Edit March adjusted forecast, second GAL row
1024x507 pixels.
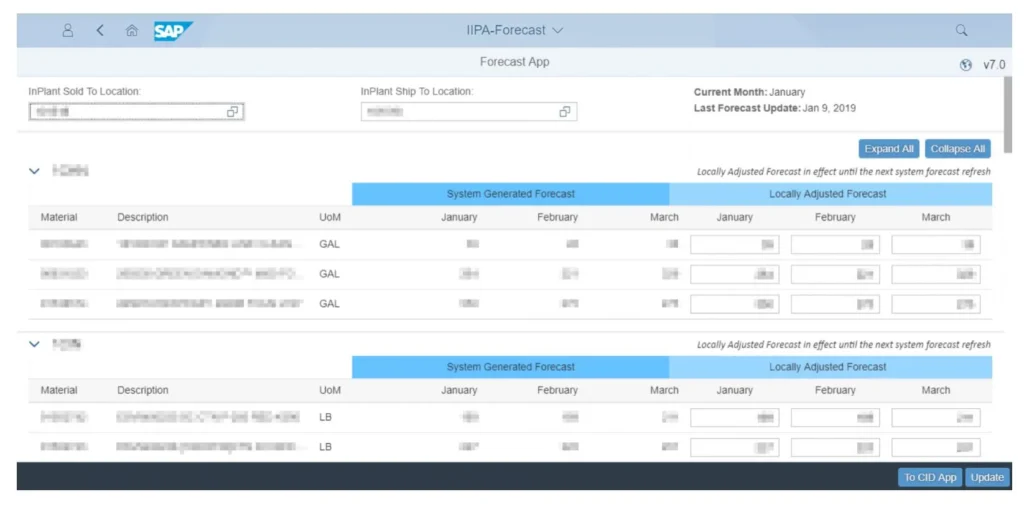(x=936, y=274)
